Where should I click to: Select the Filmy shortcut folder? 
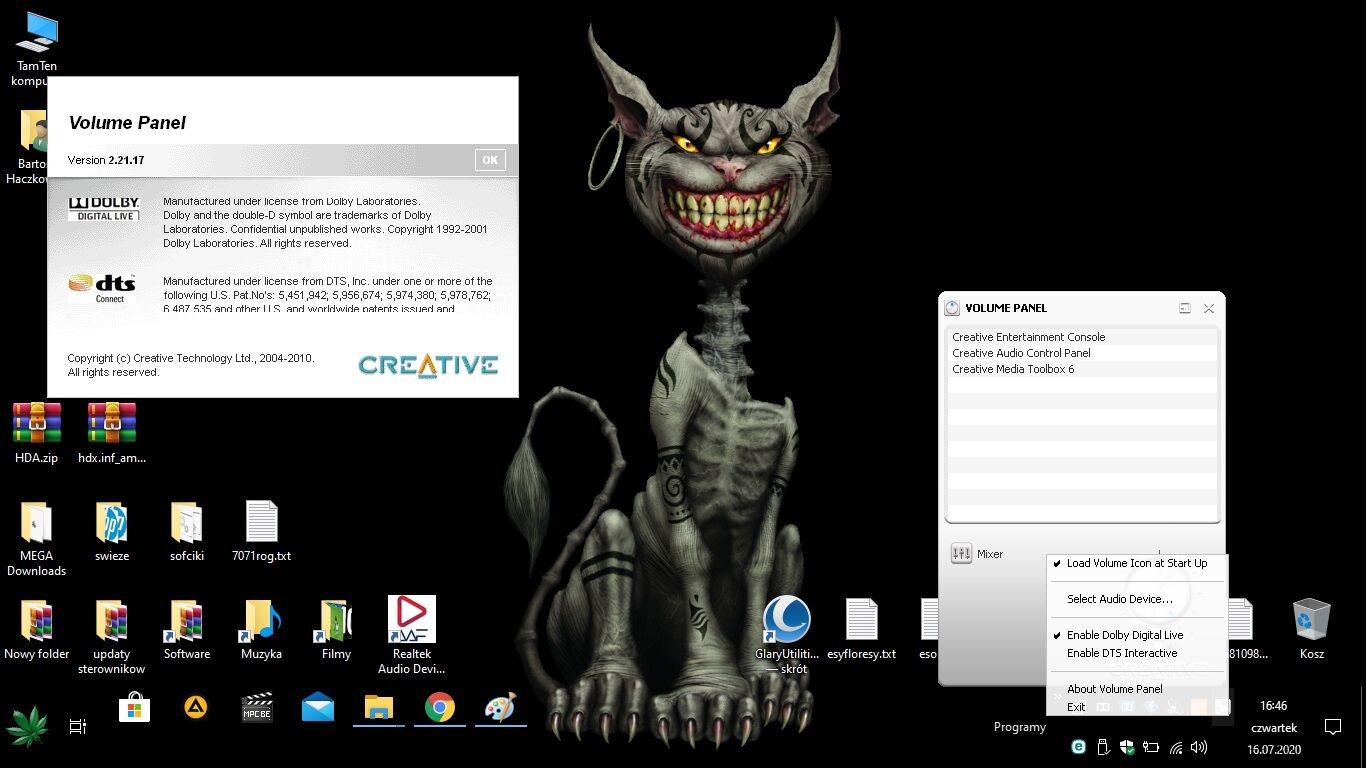(x=336, y=629)
